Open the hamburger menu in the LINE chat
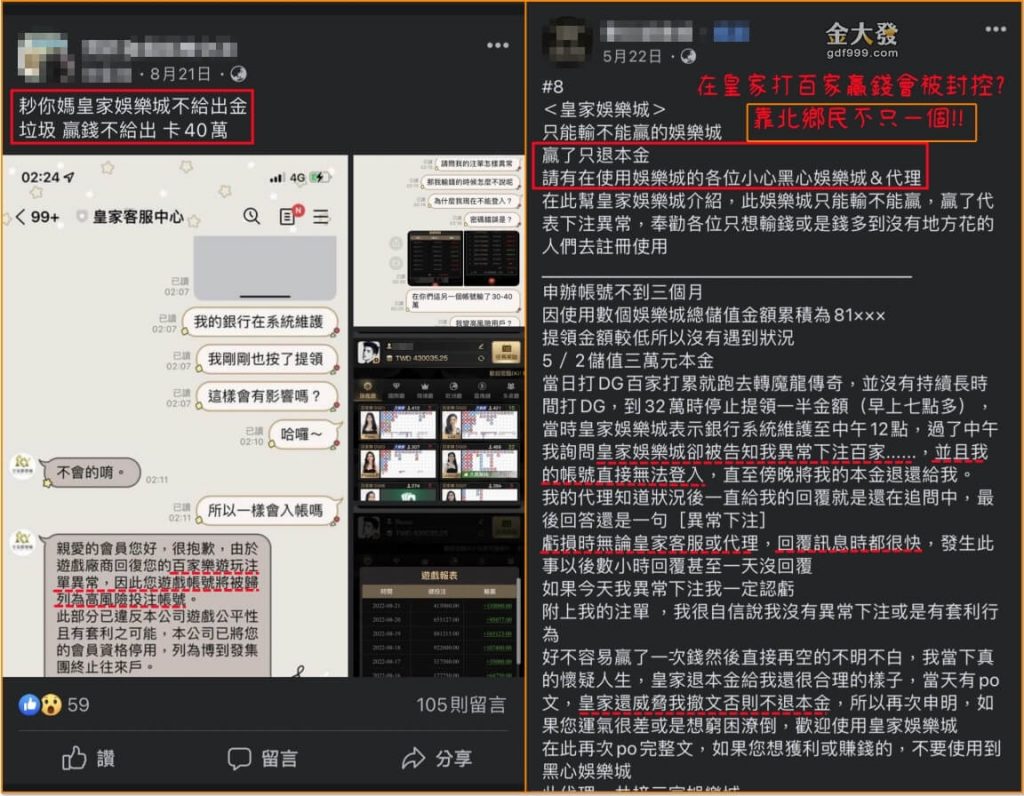This screenshot has width=1024, height=796. point(321,216)
